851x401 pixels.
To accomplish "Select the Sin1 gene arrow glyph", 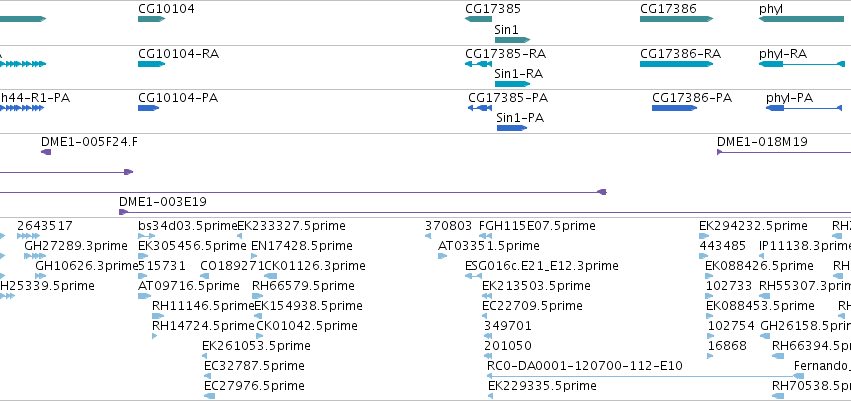I will coord(512,40).
